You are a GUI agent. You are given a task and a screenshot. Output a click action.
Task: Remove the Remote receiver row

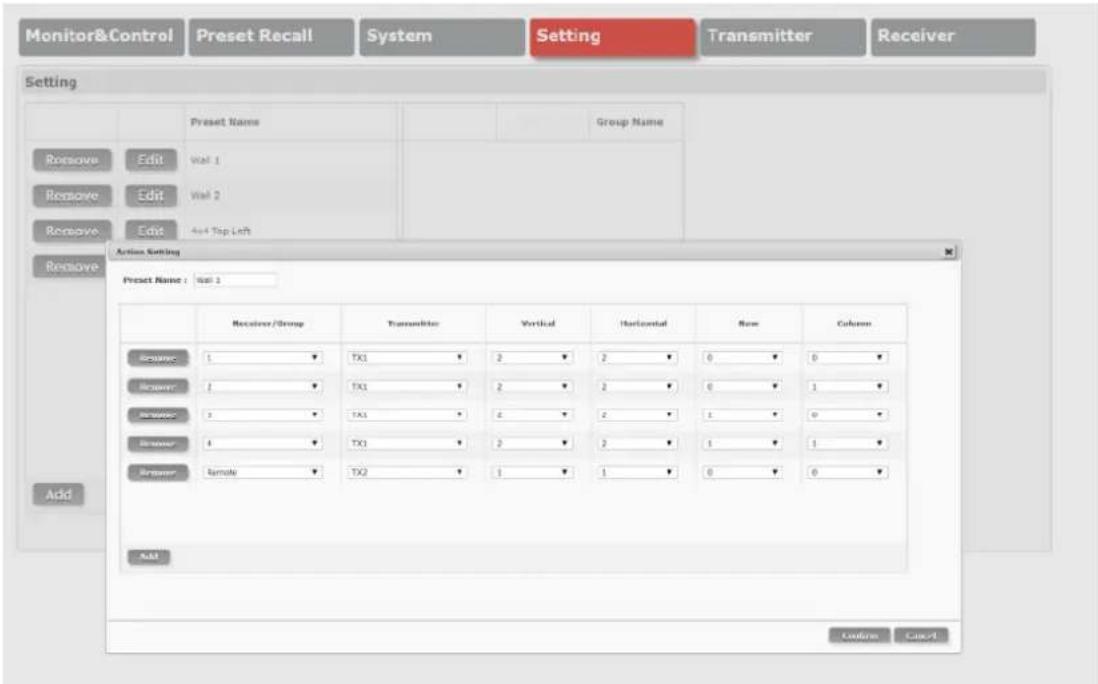(158, 473)
